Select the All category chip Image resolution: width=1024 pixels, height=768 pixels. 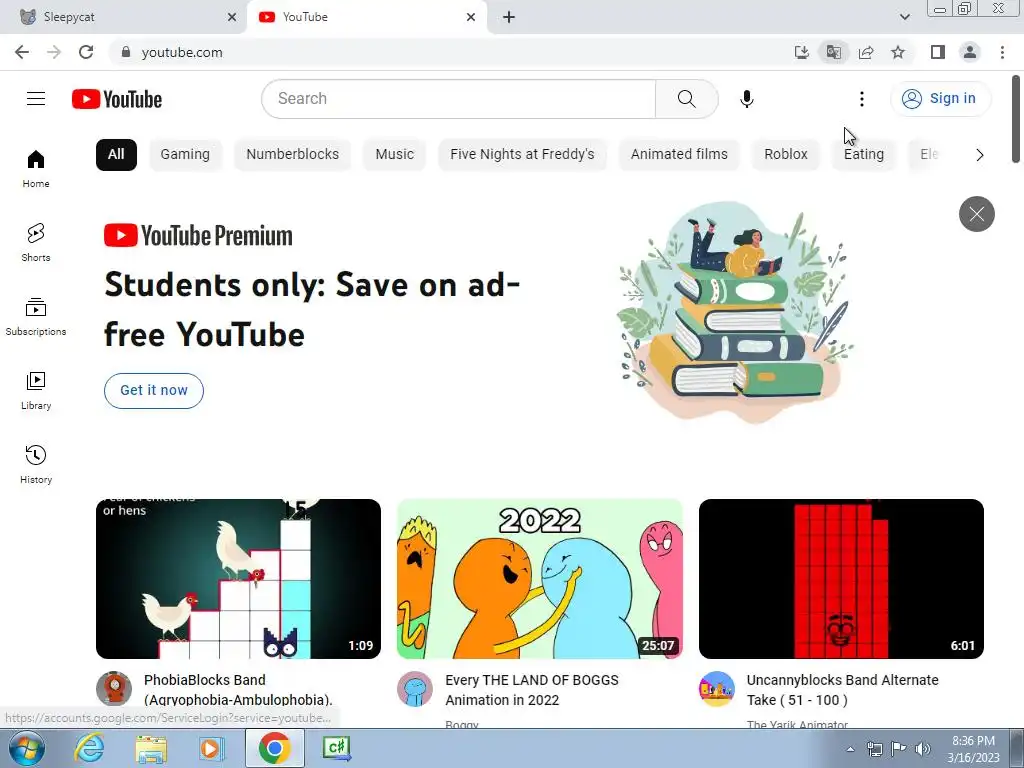click(x=116, y=155)
